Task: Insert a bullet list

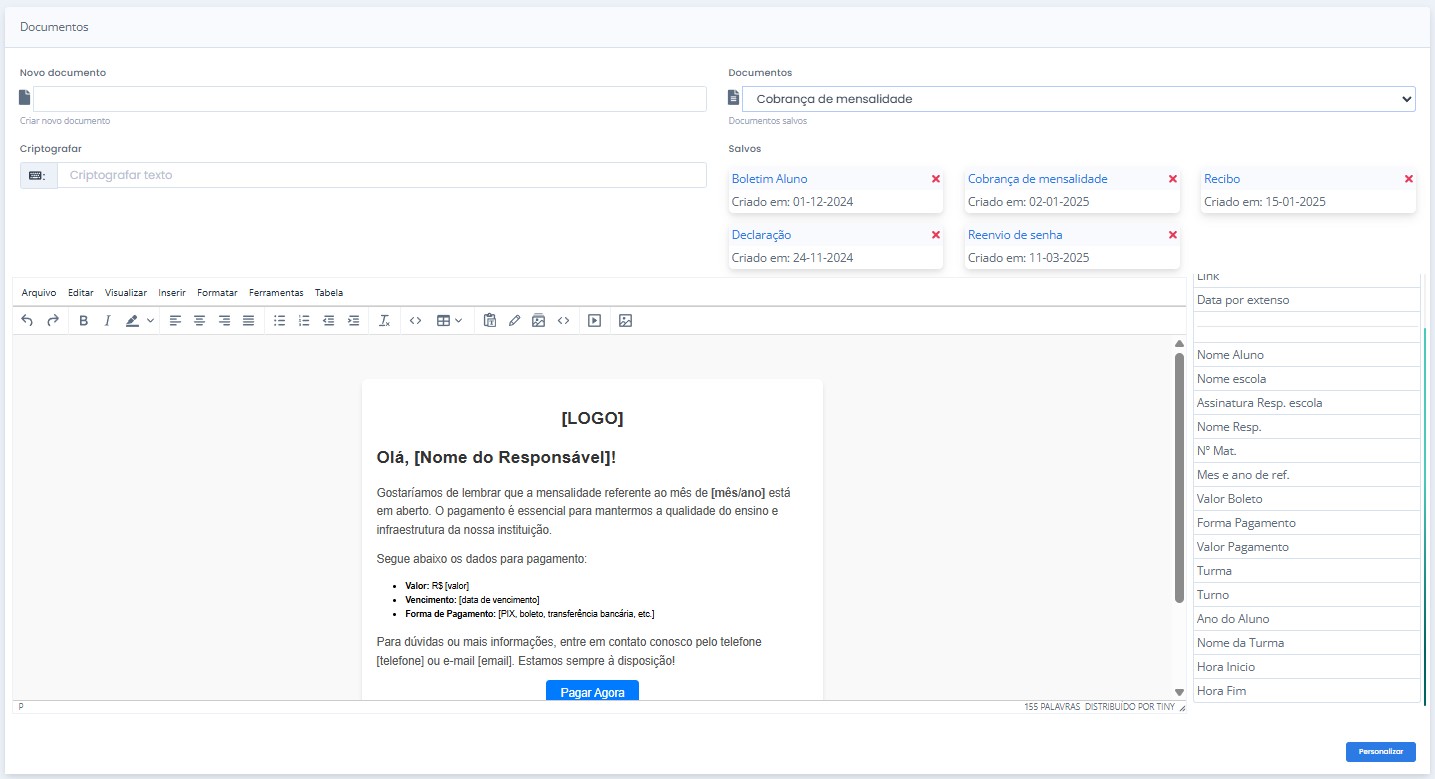Action: coord(280,321)
